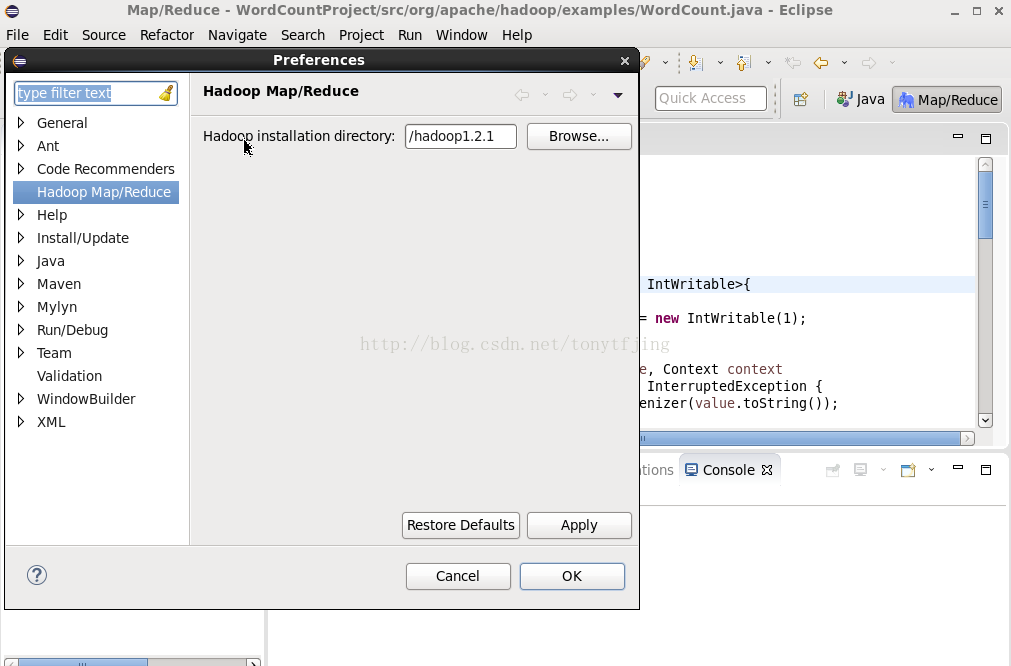Click the Preferences page back arrow
The height and width of the screenshot is (666, 1011).
click(522, 95)
